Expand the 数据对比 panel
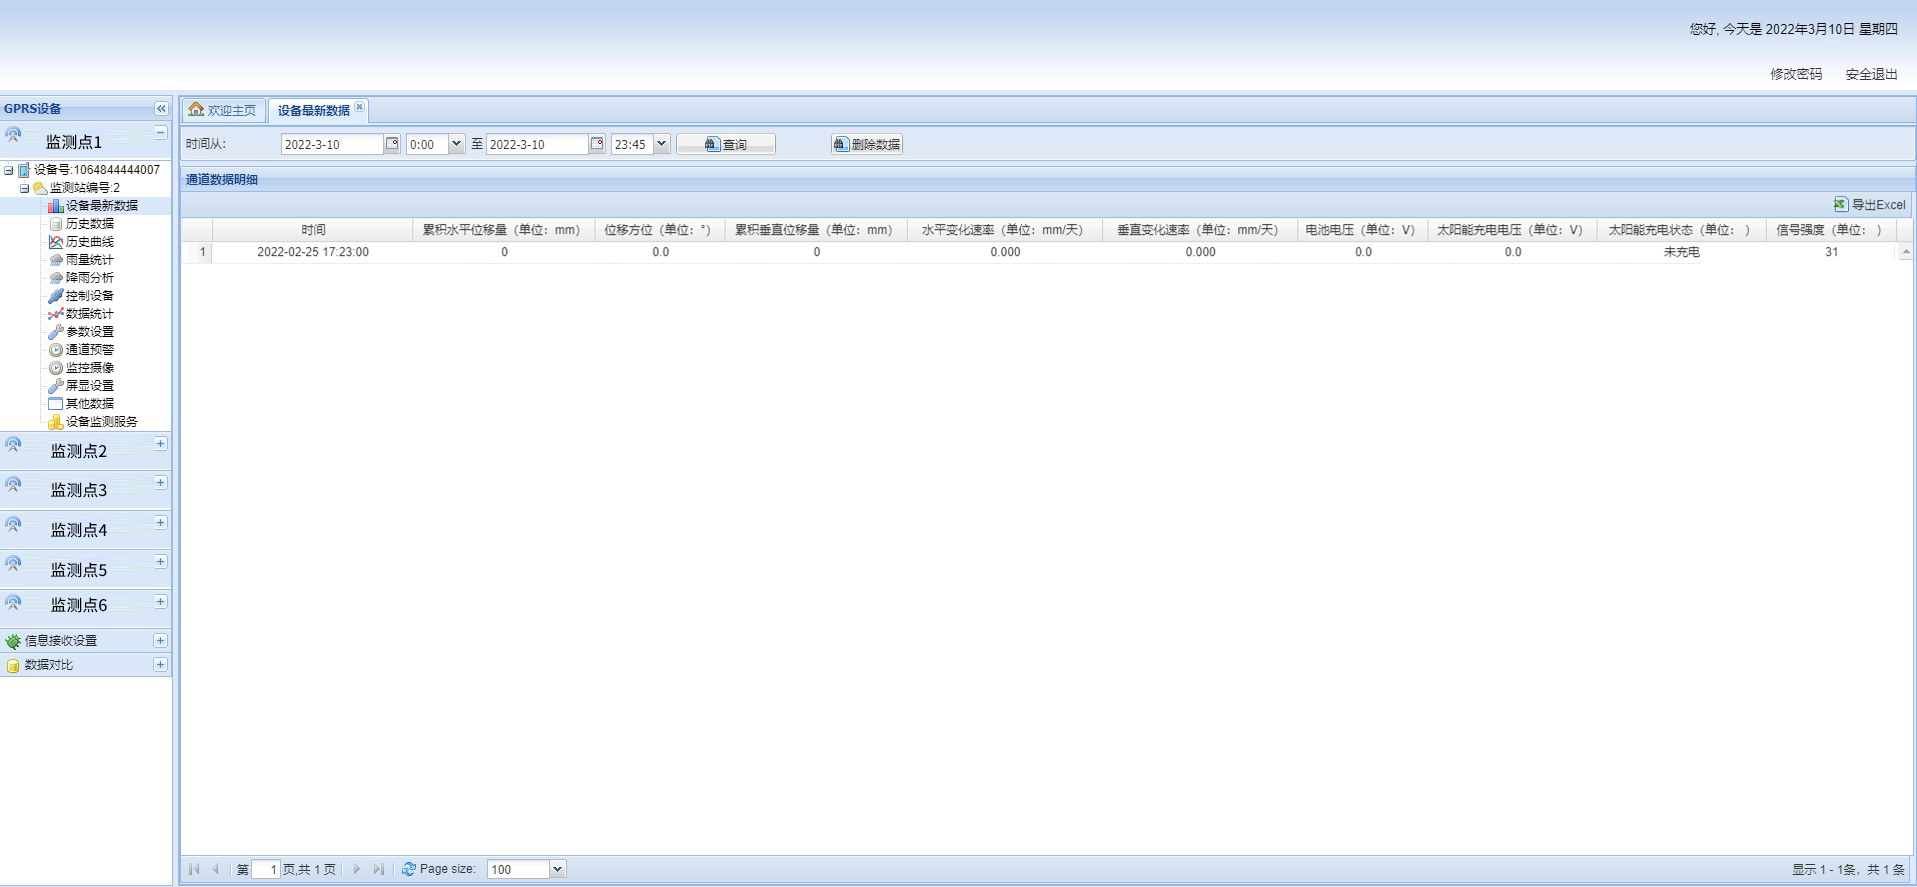This screenshot has height=887, width=1917. pos(160,664)
